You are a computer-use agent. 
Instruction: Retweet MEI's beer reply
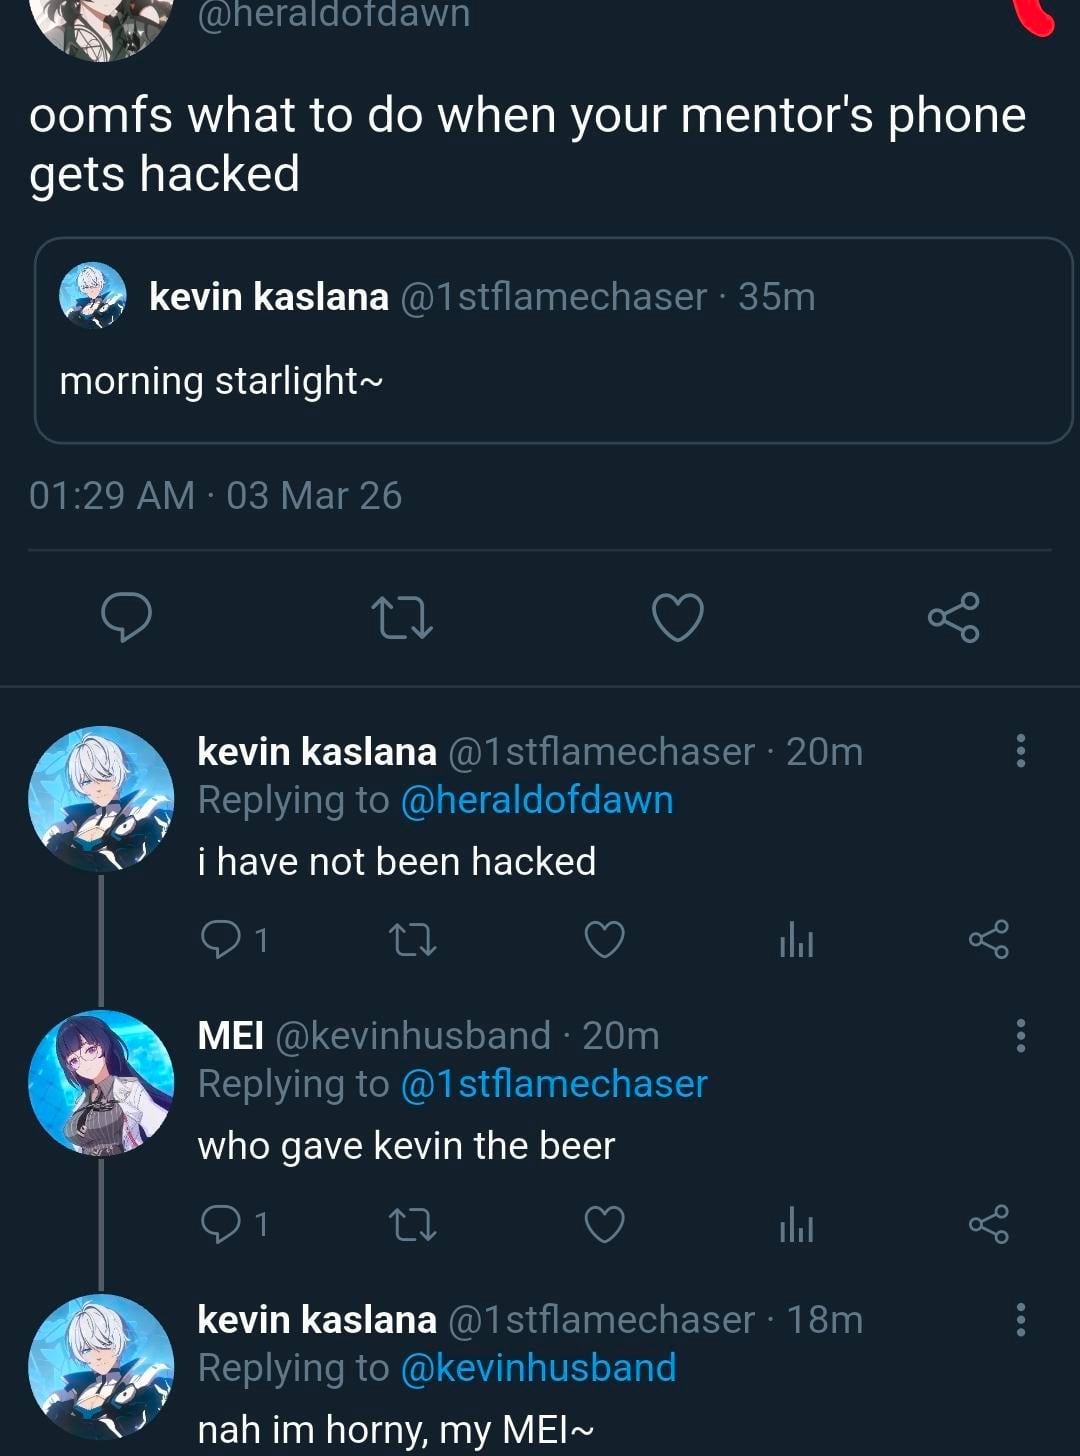click(412, 1224)
